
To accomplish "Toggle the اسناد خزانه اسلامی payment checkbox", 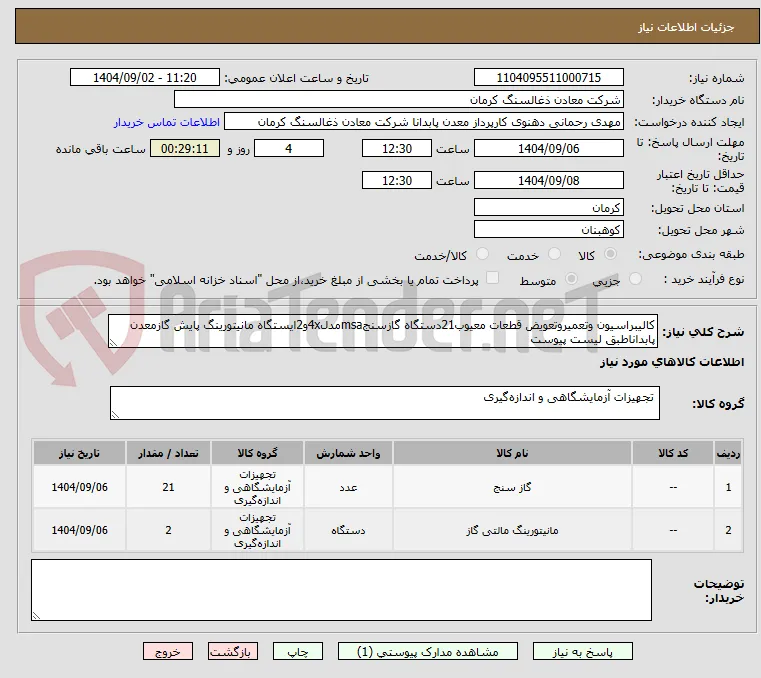I will click(492, 278).
